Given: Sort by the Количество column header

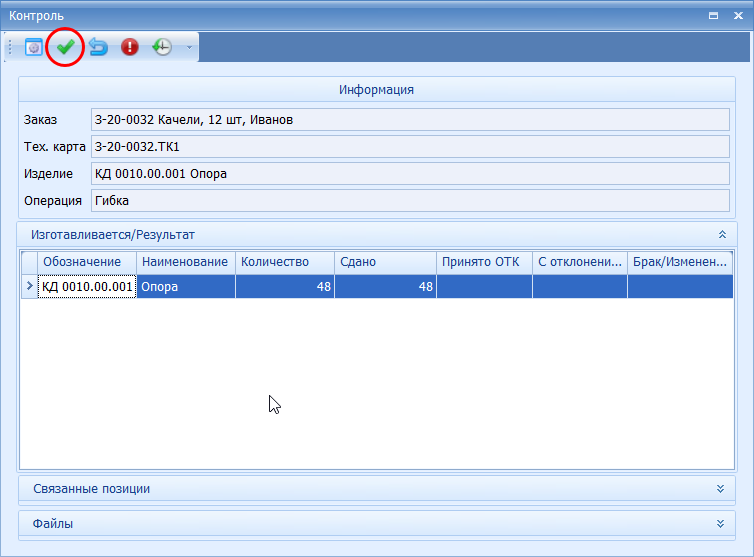Looking at the screenshot, I should pyautogui.click(x=285, y=262).
